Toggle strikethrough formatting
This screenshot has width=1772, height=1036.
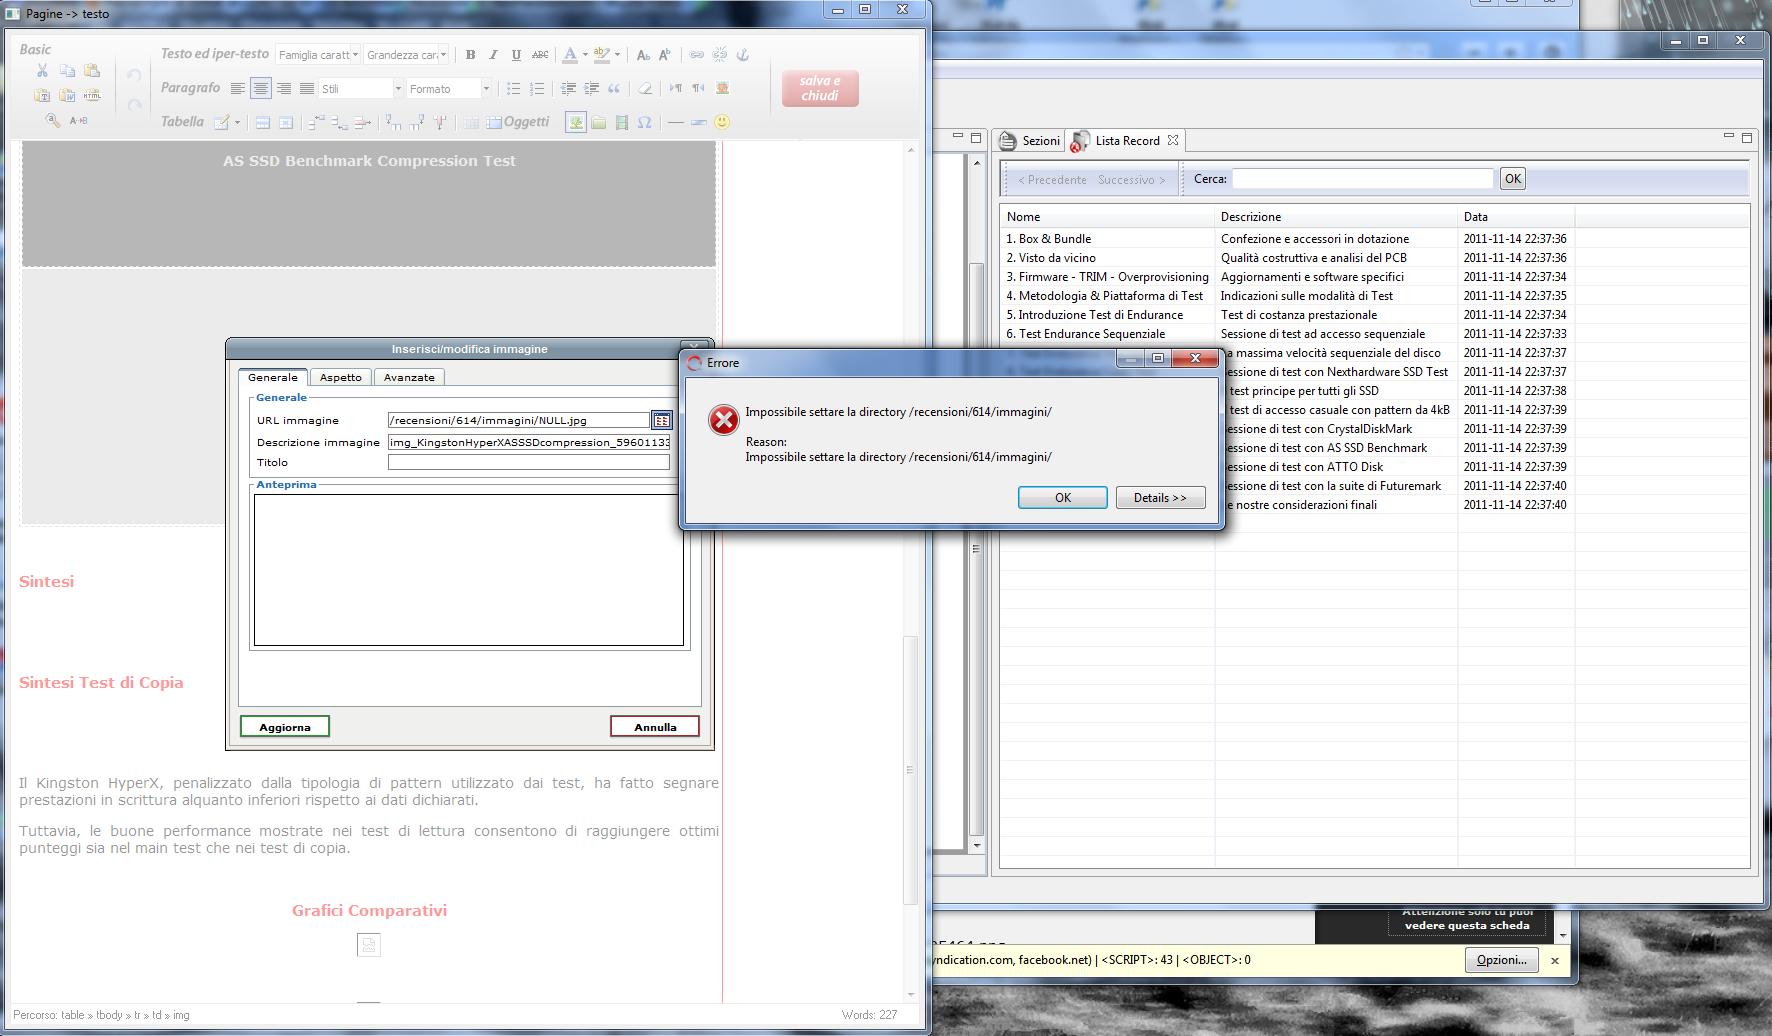[x=540, y=55]
